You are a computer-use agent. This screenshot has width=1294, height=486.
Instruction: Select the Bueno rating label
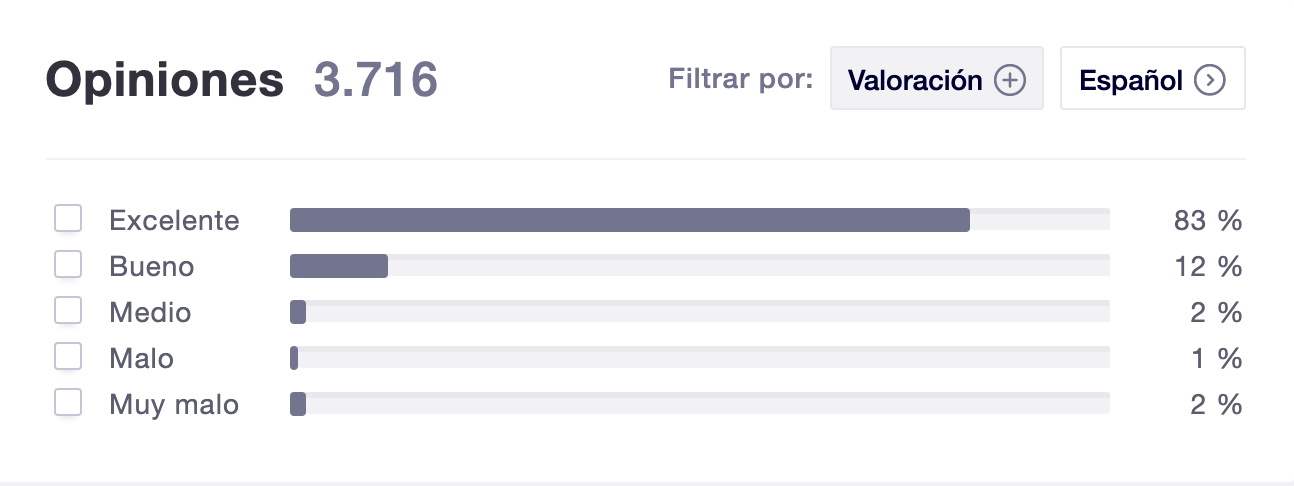(151, 266)
